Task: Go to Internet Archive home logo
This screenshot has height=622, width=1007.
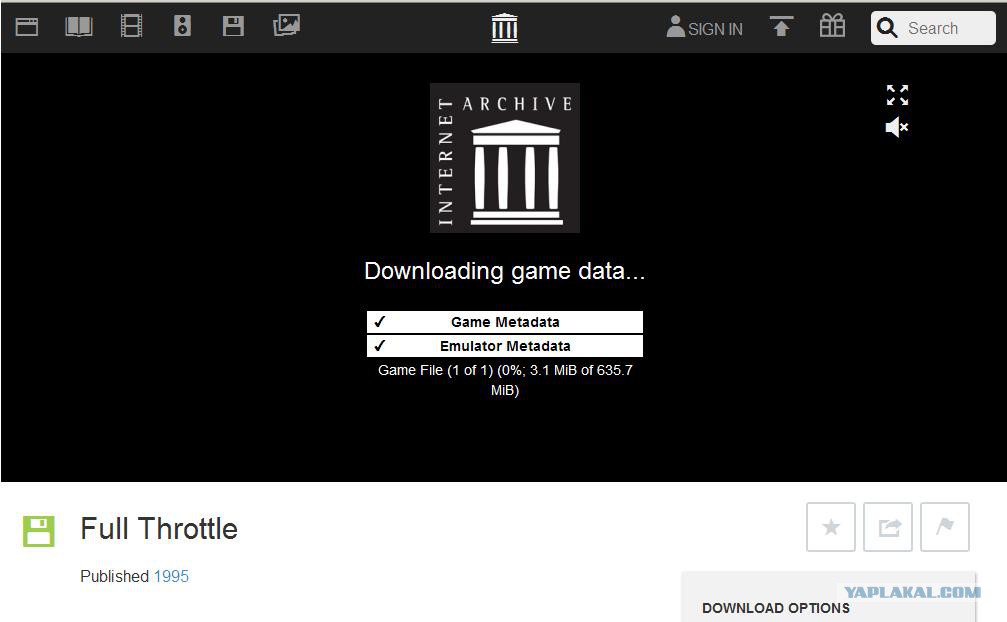Action: tap(505, 28)
